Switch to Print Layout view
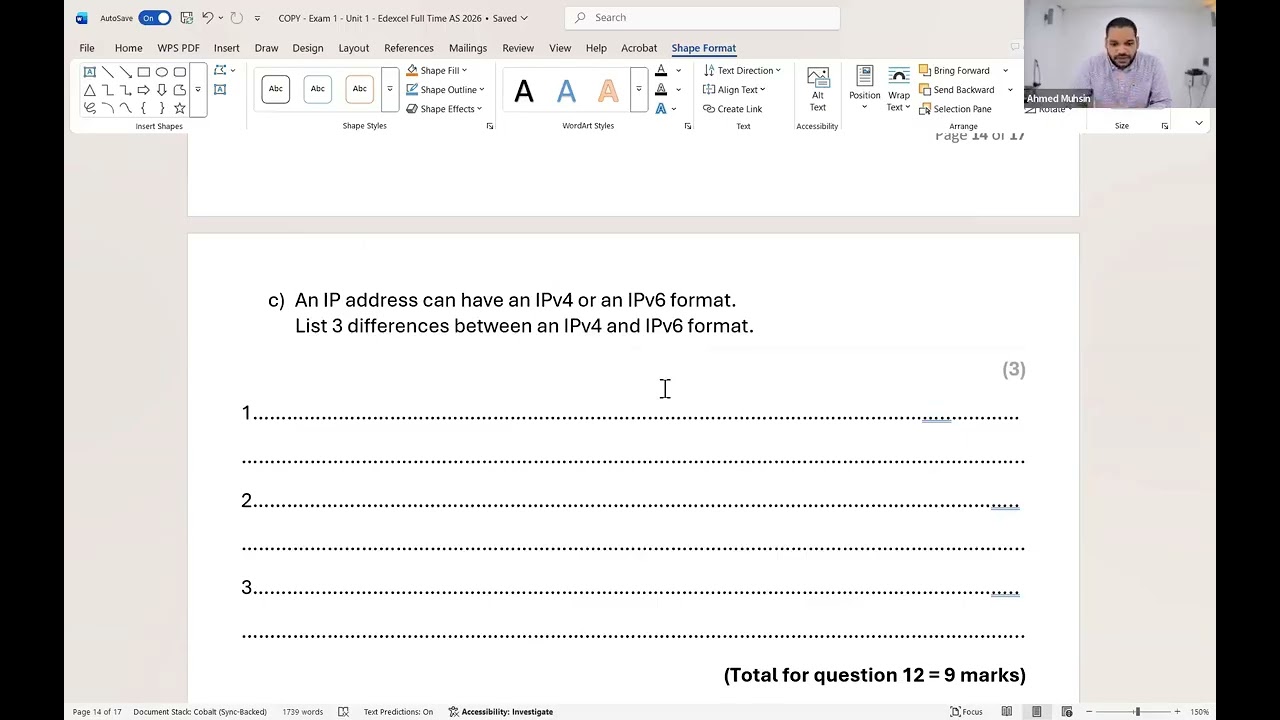The image size is (1280, 720). coord(1037,712)
